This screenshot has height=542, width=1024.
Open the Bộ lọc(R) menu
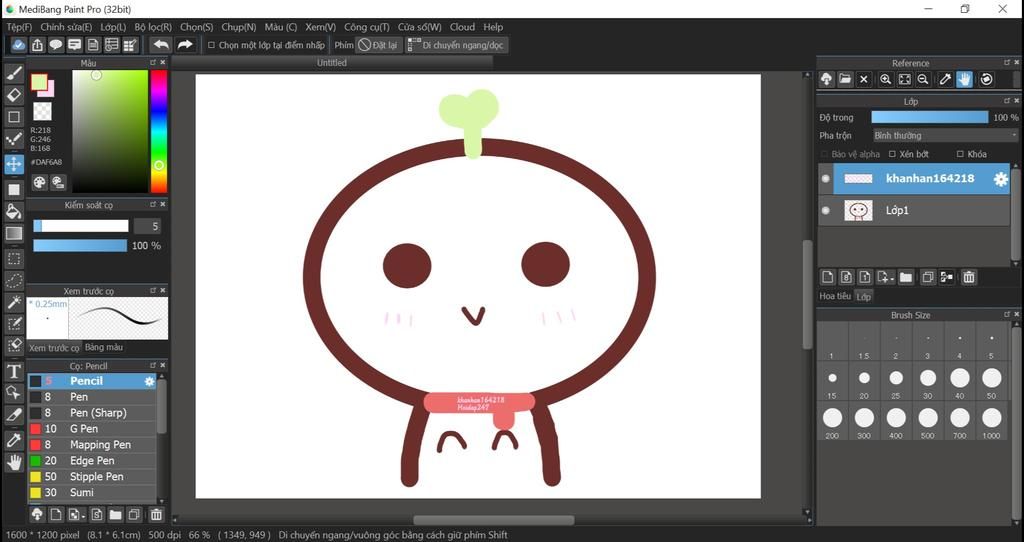click(153, 27)
